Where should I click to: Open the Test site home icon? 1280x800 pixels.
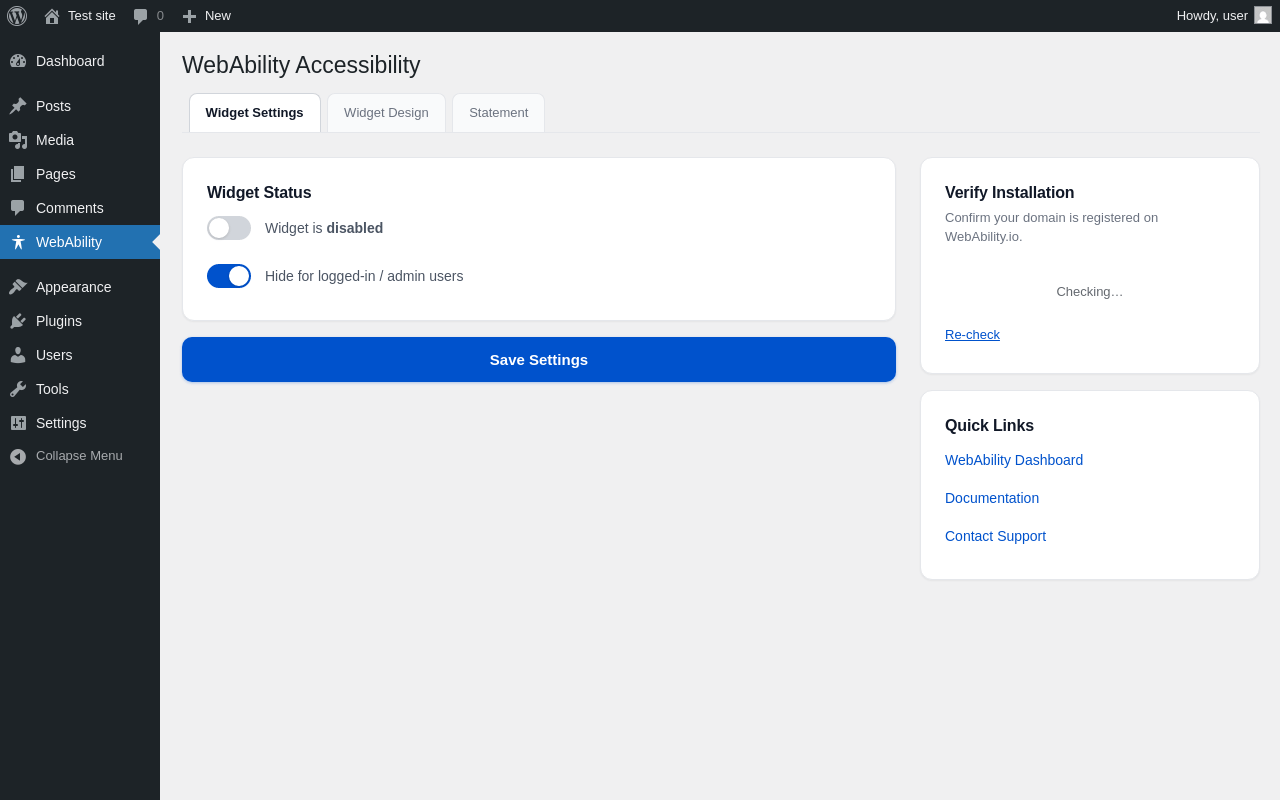coord(52,16)
